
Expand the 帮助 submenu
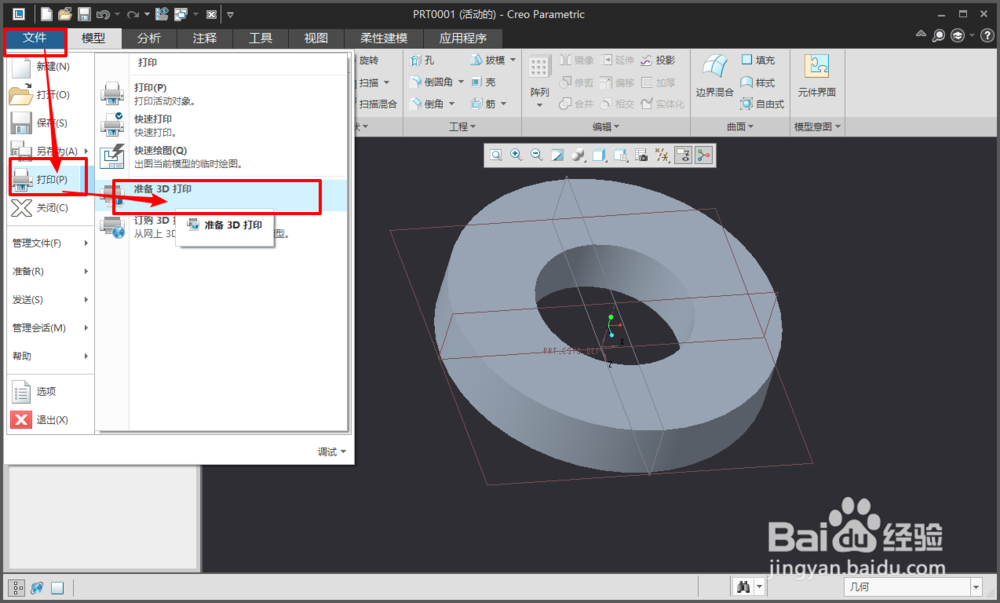[50, 356]
